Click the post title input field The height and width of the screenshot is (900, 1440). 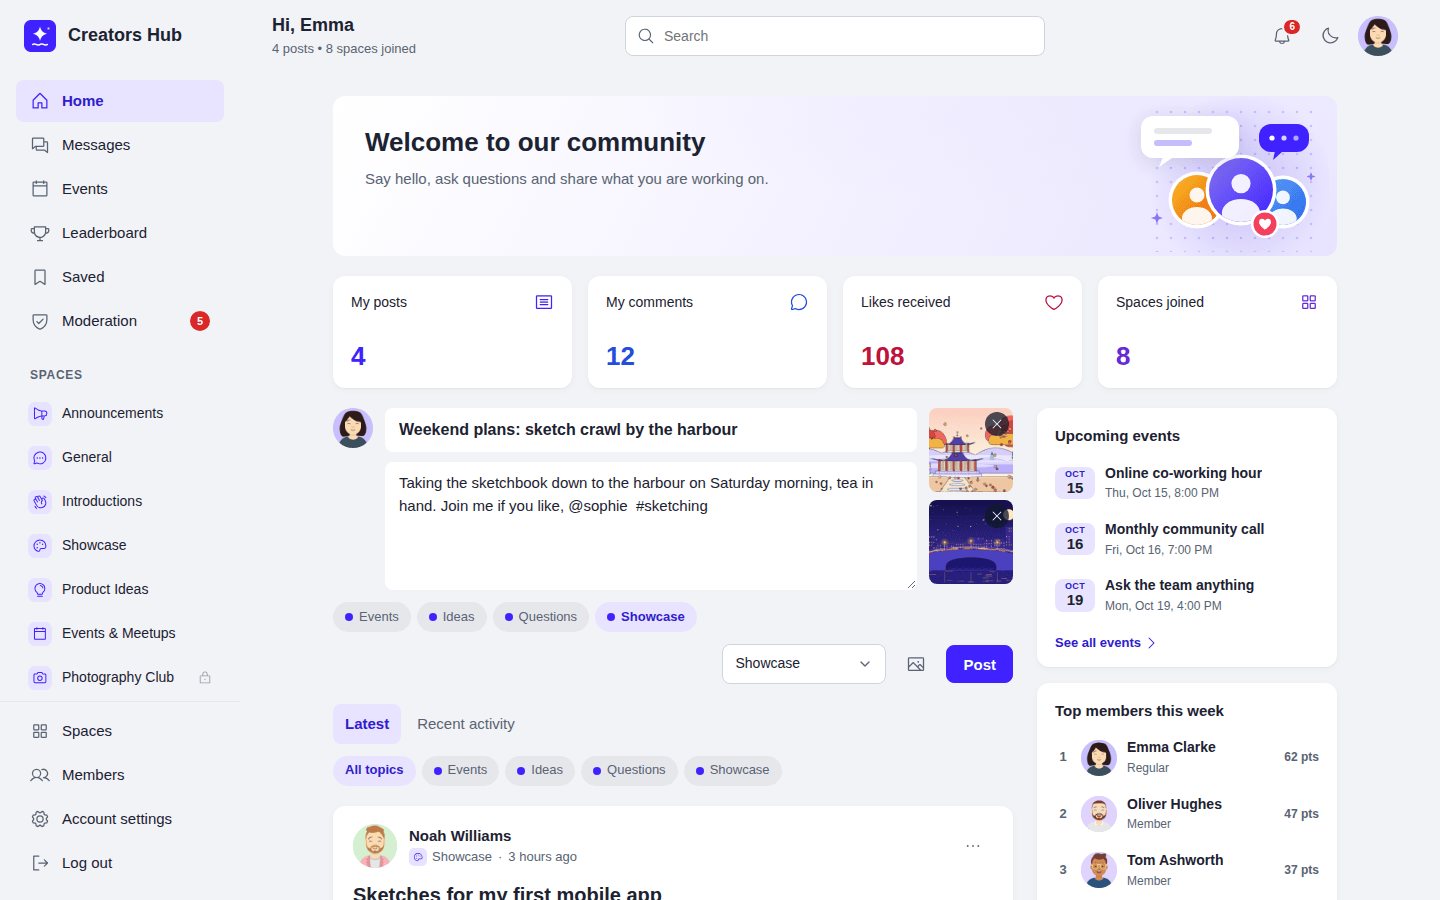(x=651, y=430)
